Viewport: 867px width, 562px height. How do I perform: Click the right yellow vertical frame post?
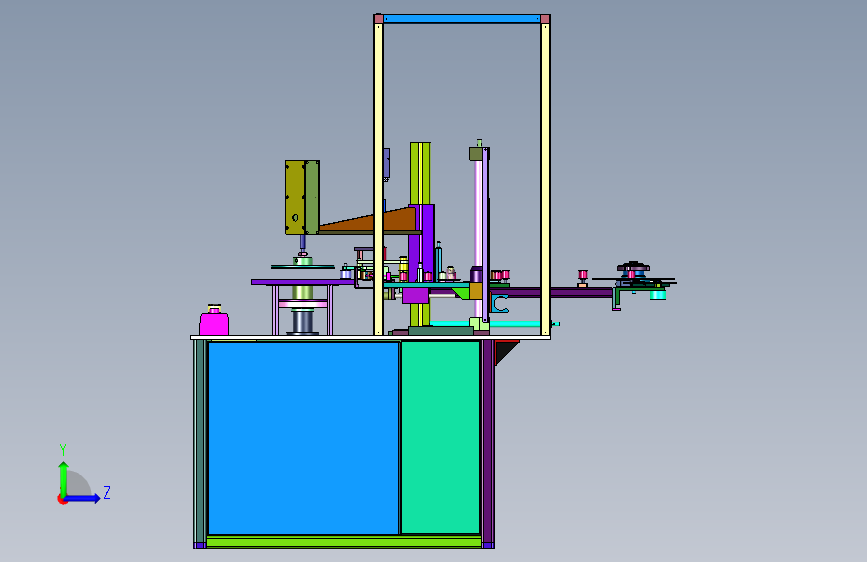(545, 179)
